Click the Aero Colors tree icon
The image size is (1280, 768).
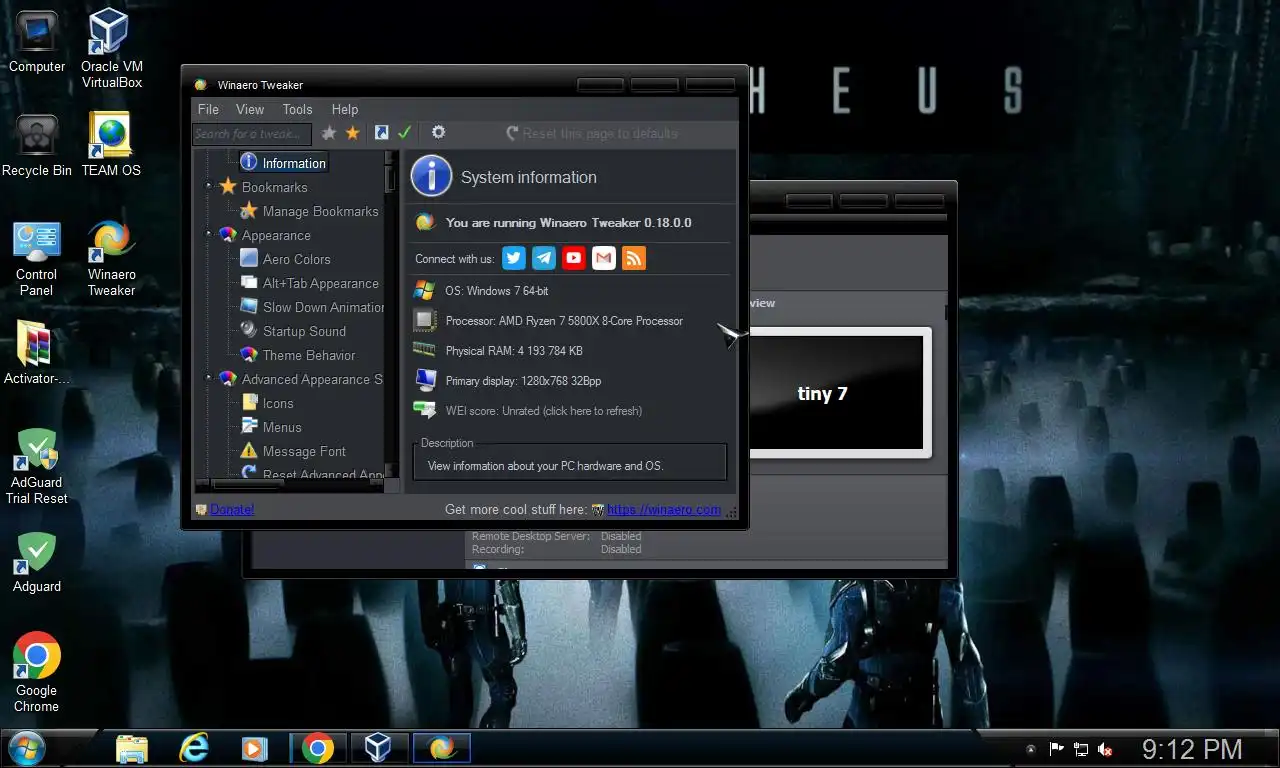coord(248,258)
